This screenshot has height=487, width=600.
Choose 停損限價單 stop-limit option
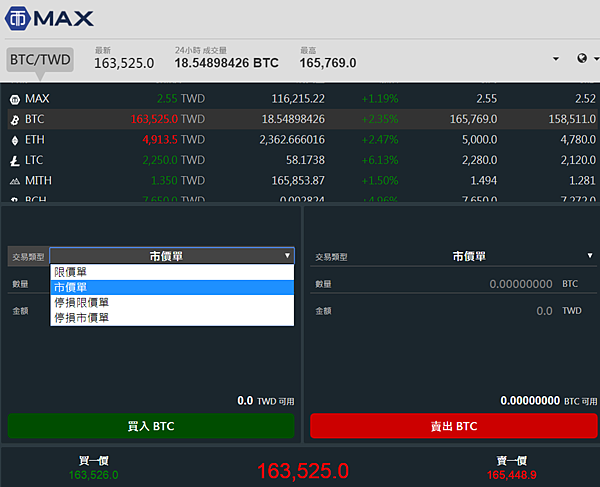(172, 303)
